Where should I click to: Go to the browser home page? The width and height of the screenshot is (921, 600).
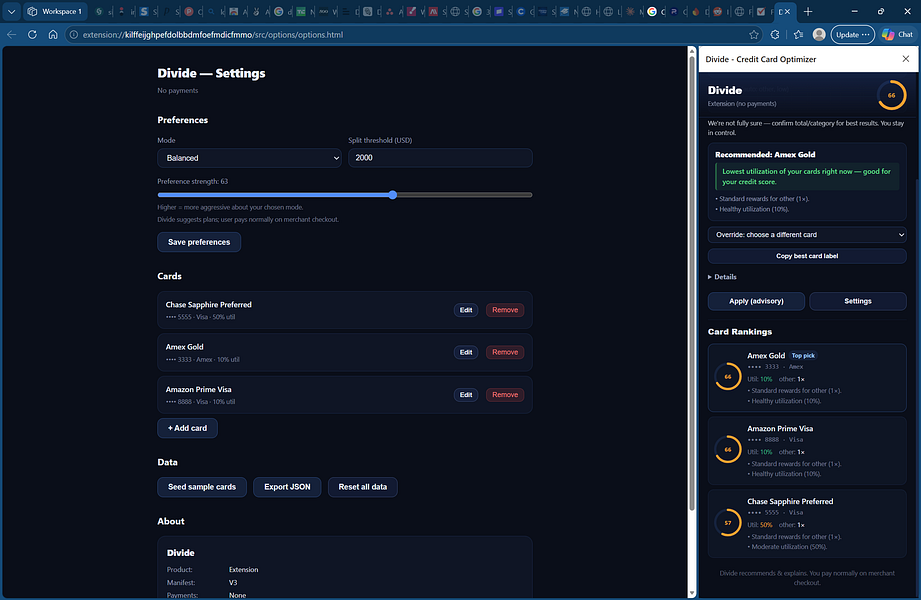point(53,35)
